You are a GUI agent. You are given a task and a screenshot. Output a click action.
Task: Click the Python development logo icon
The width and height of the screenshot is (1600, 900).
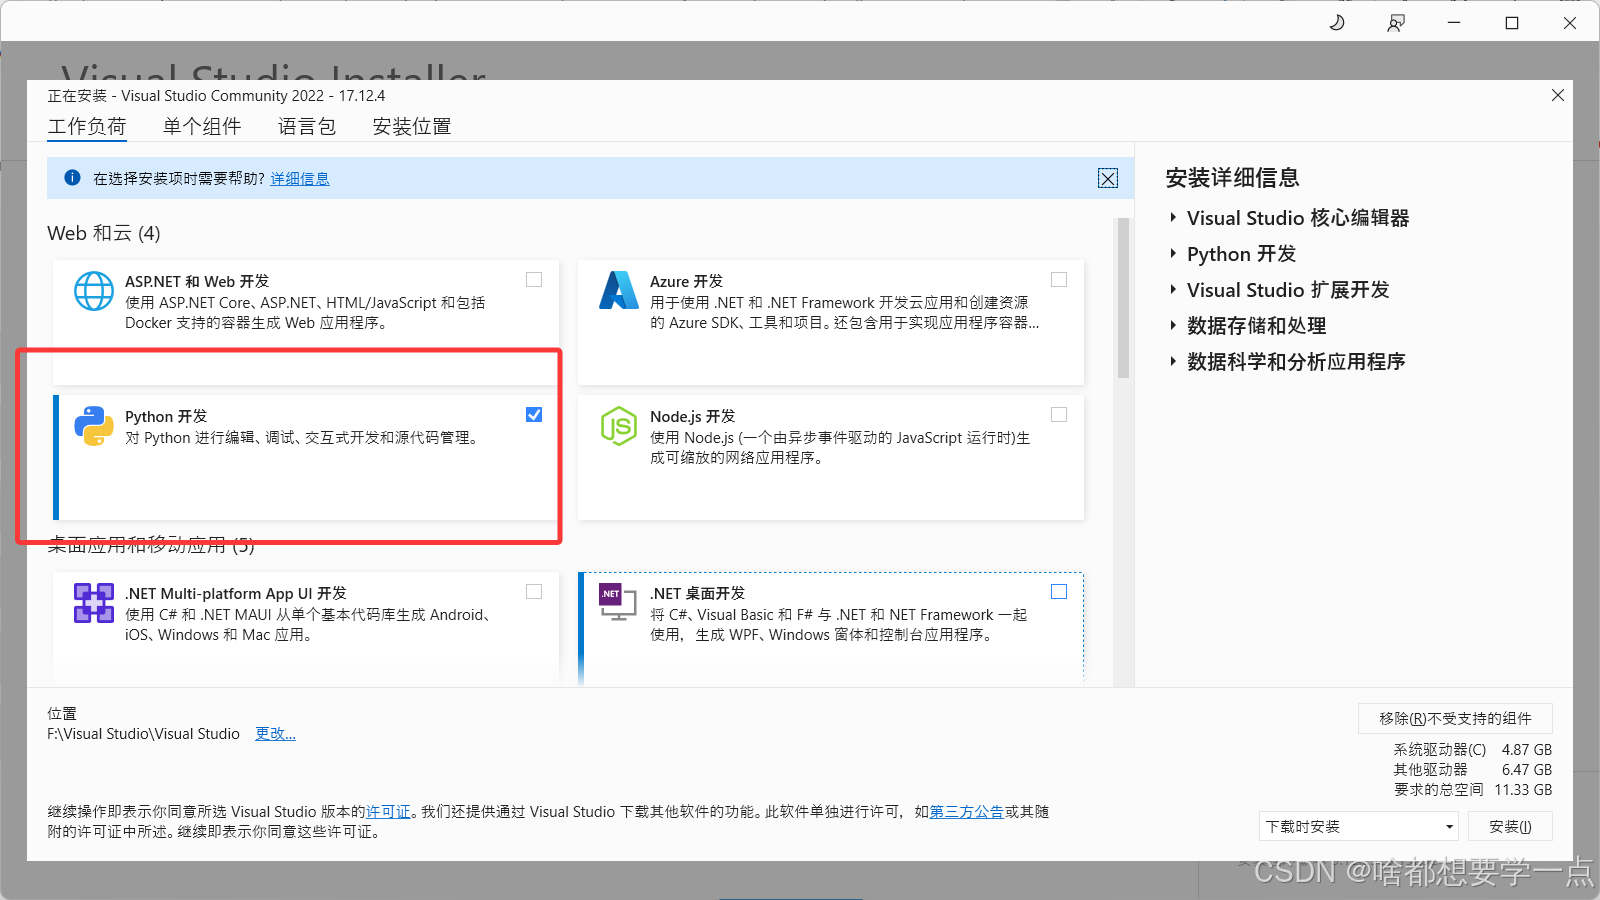click(x=94, y=426)
